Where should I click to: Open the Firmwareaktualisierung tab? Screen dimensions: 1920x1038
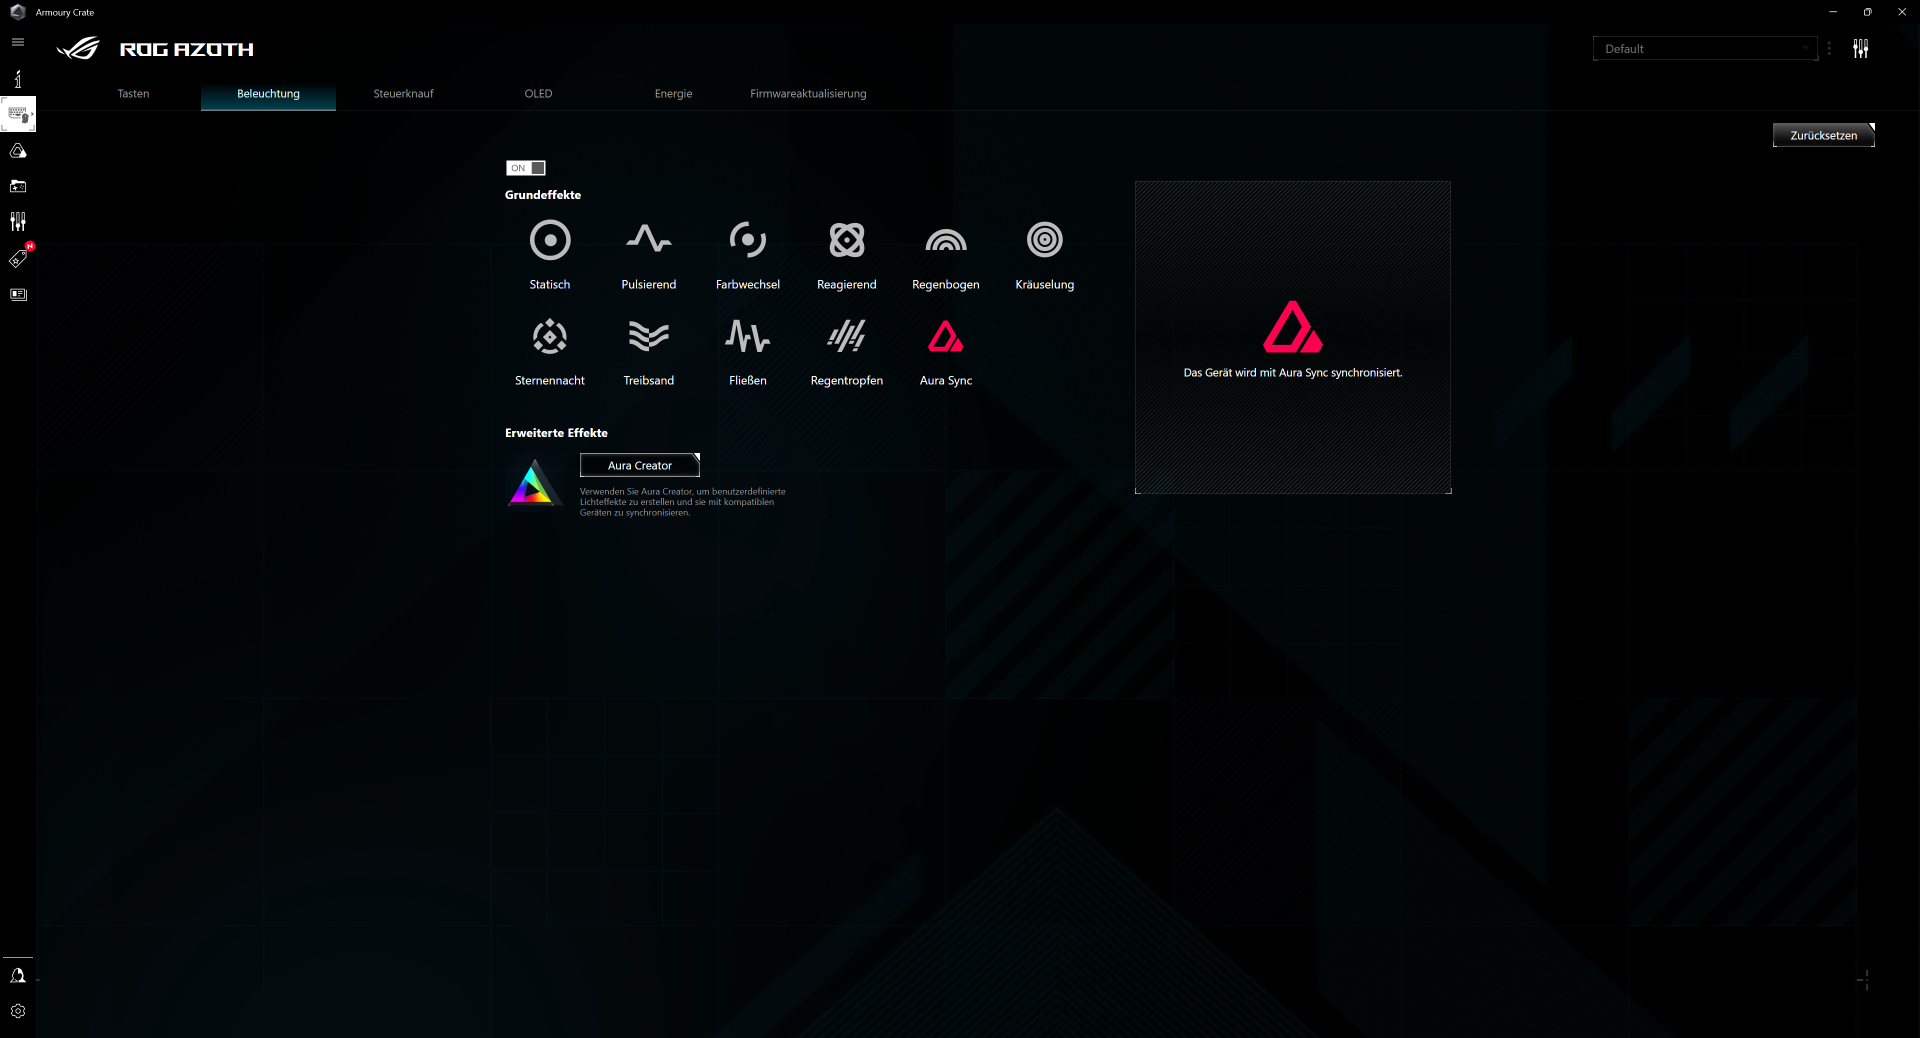click(x=808, y=94)
